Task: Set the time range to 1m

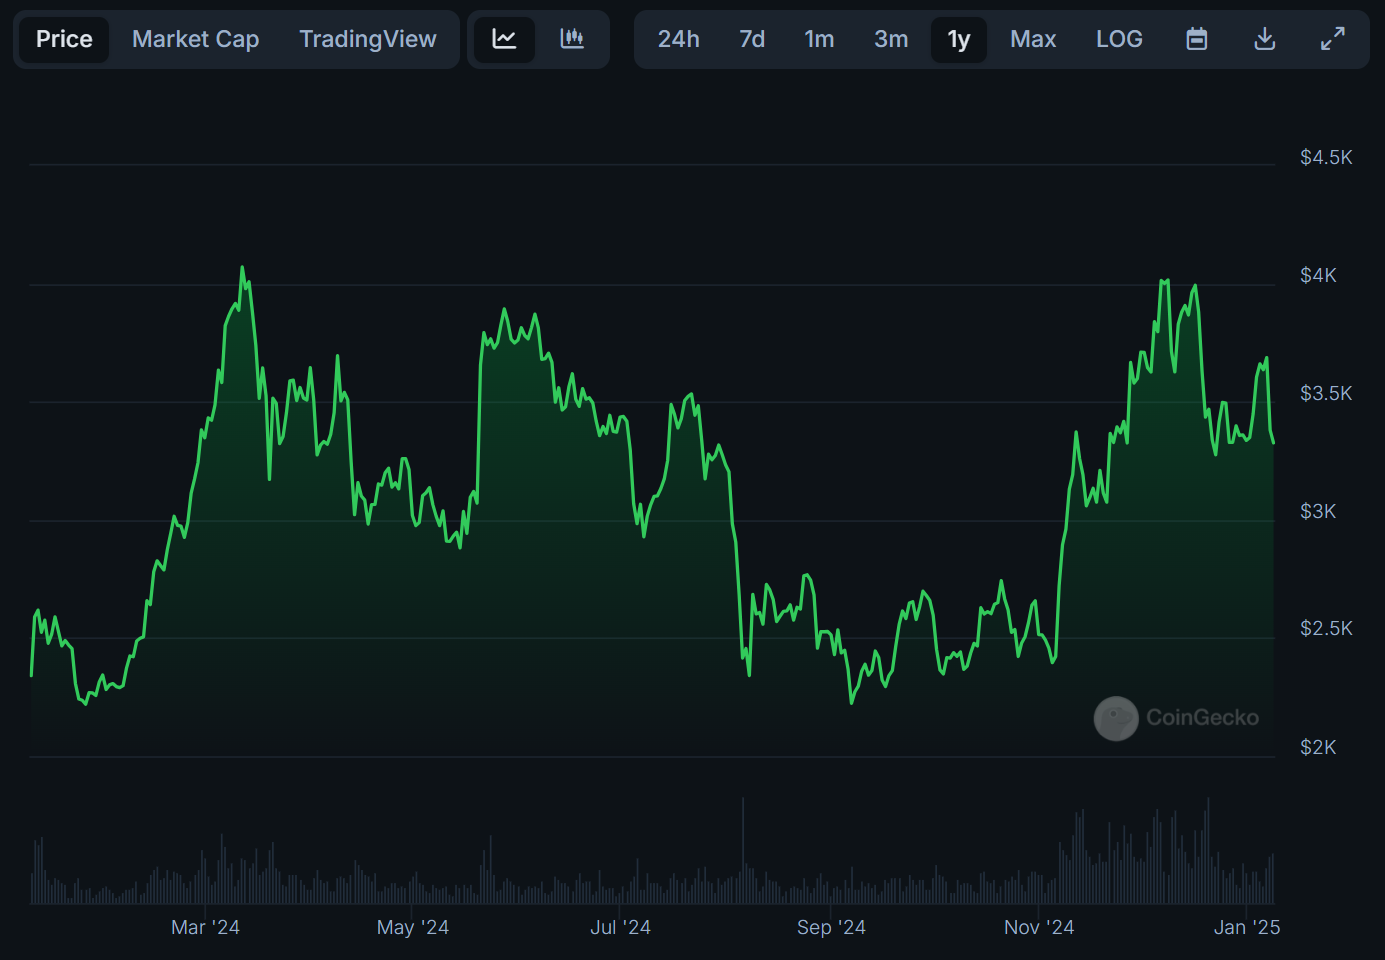Action: pos(819,39)
